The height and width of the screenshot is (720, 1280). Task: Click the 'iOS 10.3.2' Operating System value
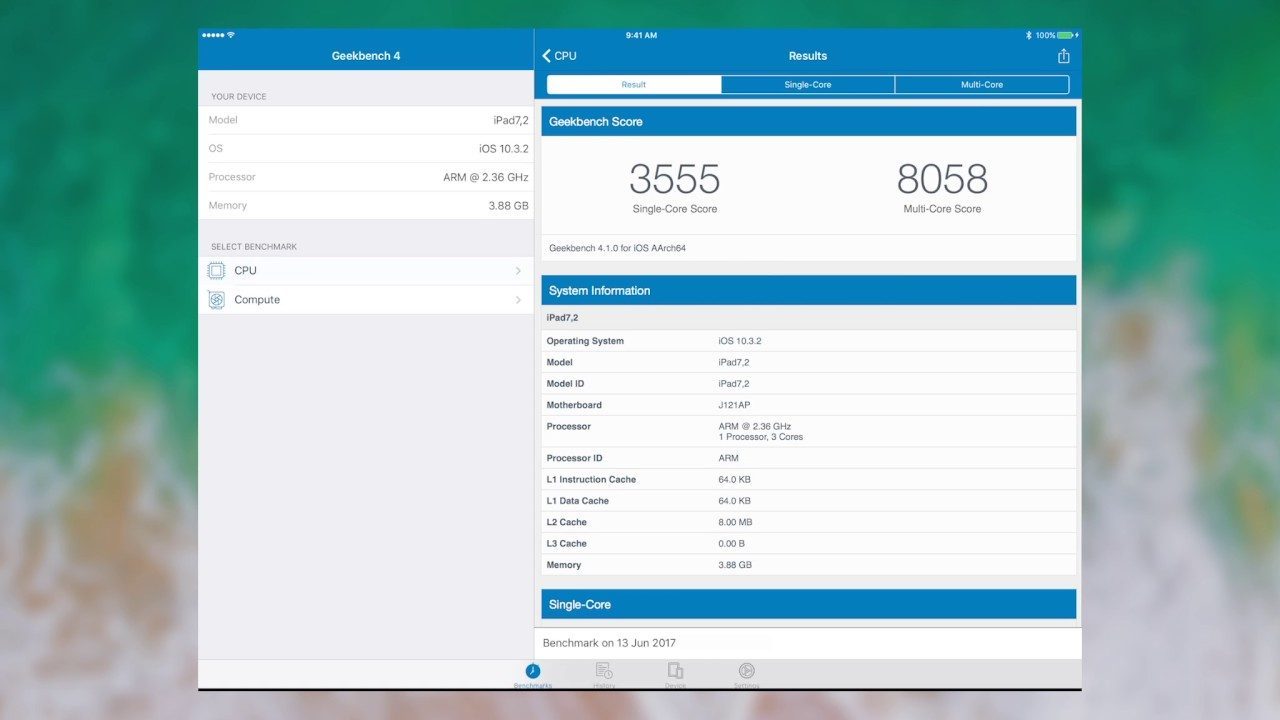point(740,341)
